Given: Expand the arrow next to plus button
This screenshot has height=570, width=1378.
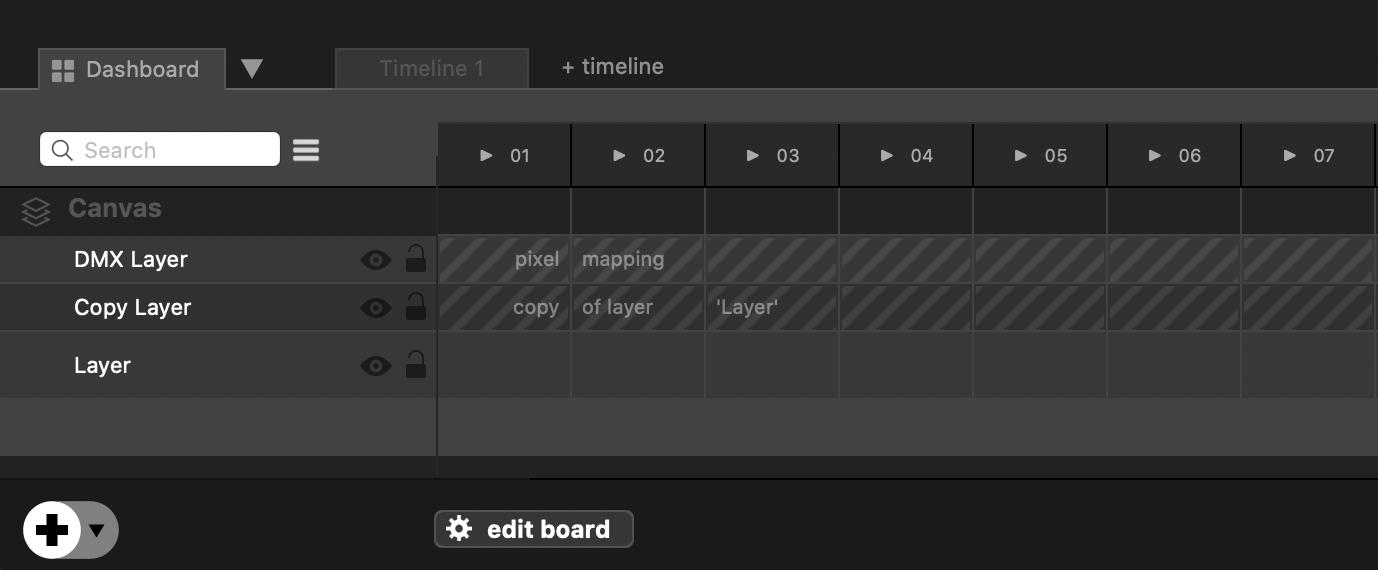Looking at the screenshot, I should [97, 530].
